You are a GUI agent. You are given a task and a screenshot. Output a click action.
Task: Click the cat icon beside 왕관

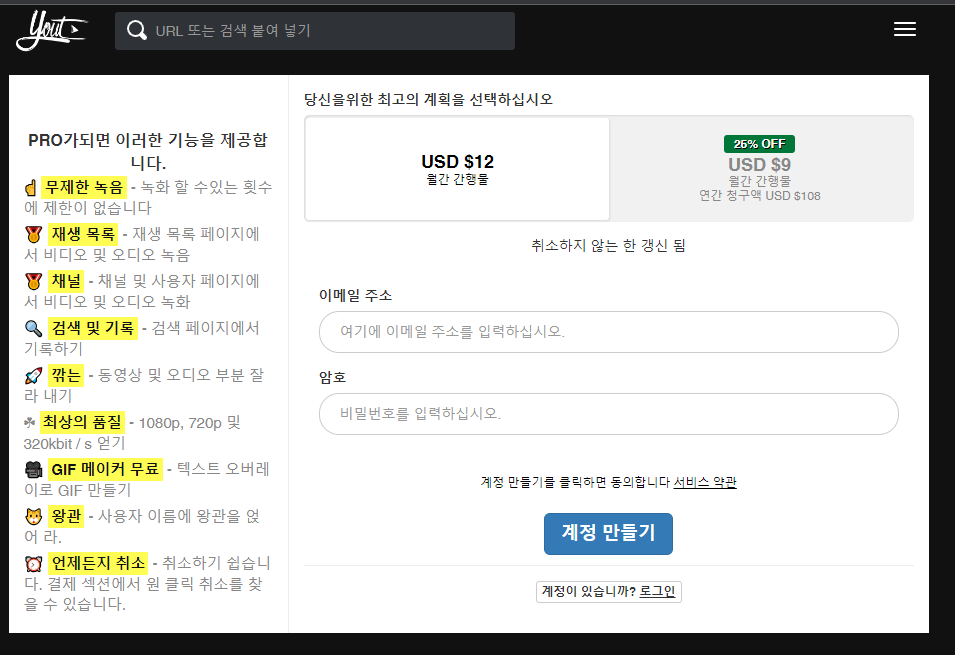click(x=33, y=516)
